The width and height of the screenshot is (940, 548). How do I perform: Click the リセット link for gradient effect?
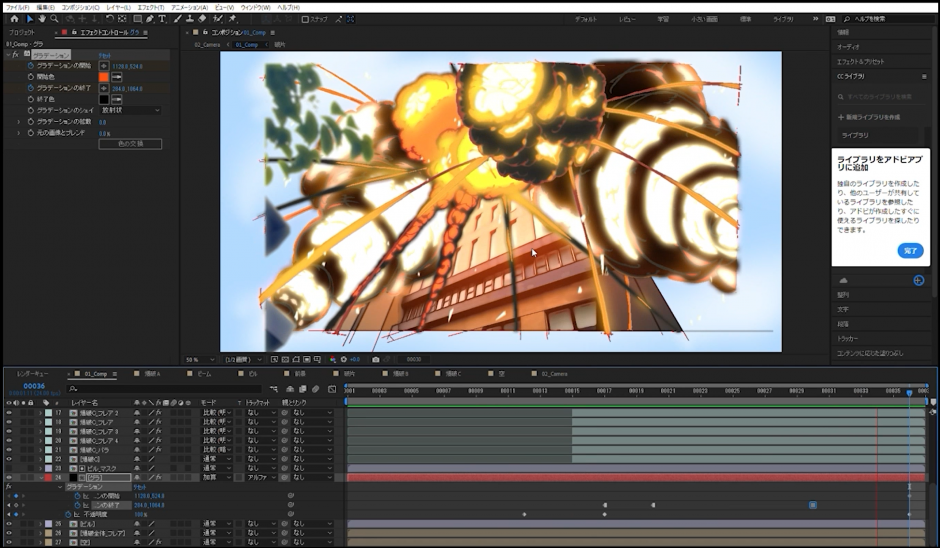tap(105, 55)
